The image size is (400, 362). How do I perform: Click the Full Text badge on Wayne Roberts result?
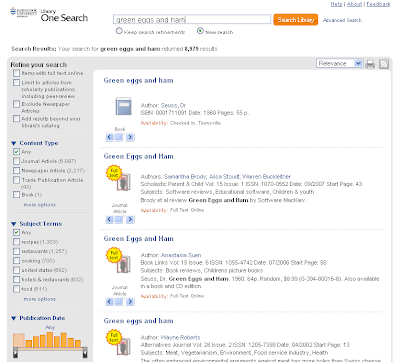click(x=114, y=337)
